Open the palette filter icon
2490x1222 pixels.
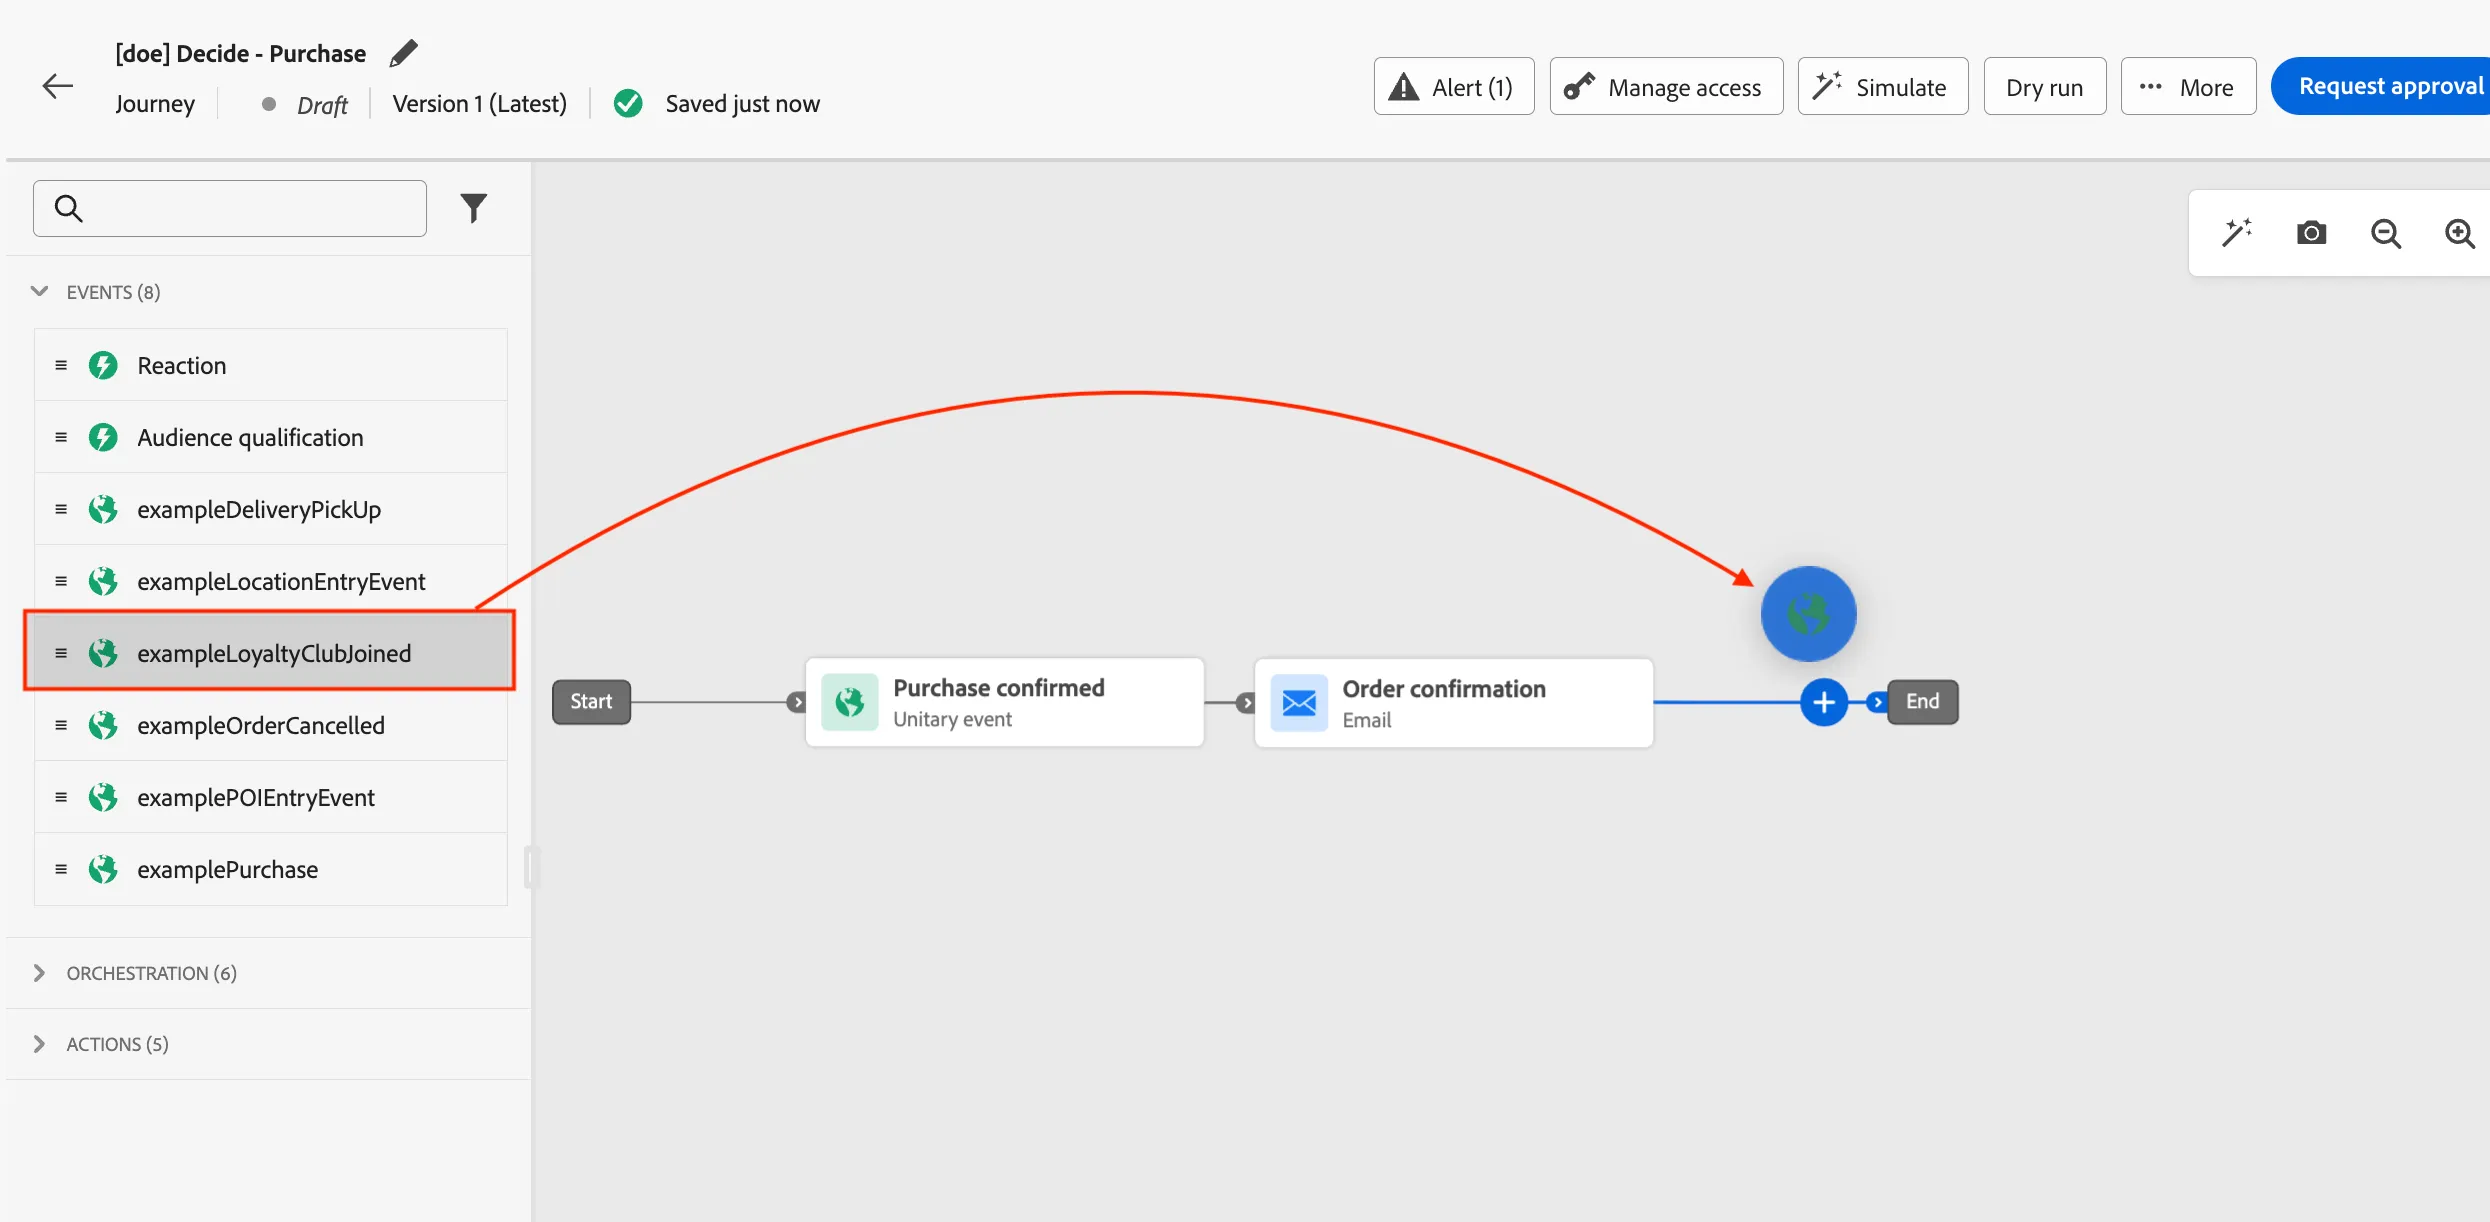tap(474, 208)
